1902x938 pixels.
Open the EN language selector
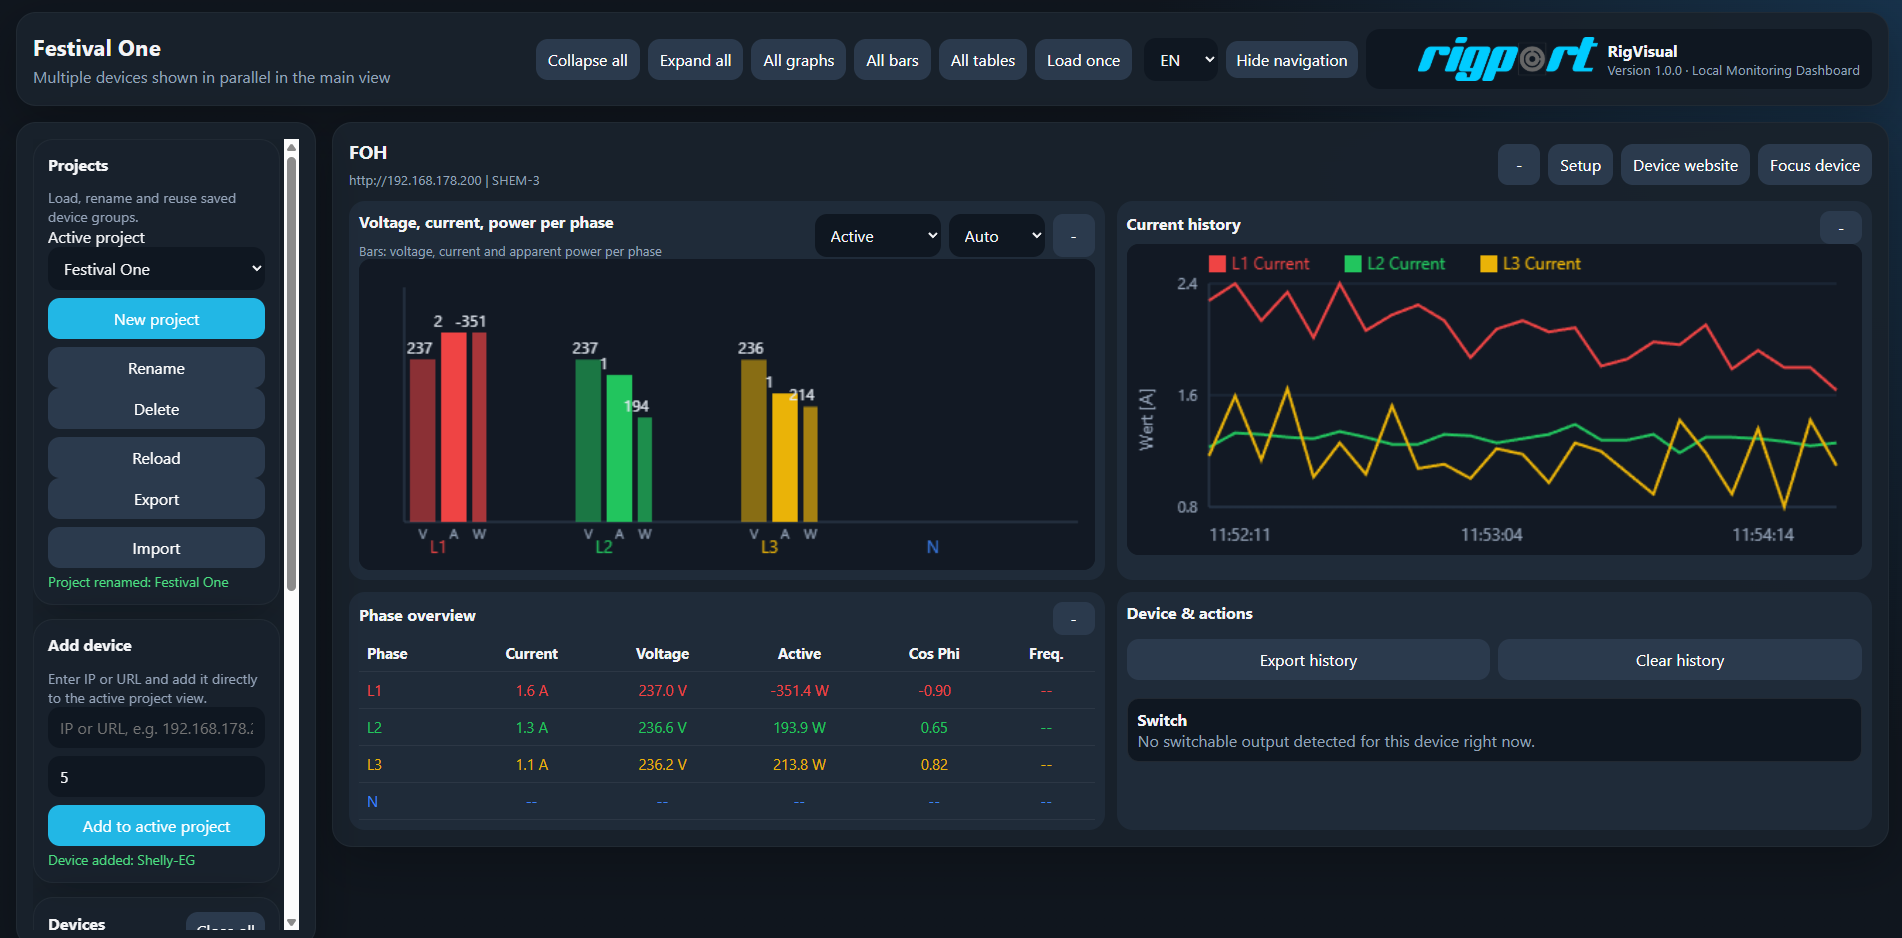tap(1180, 60)
